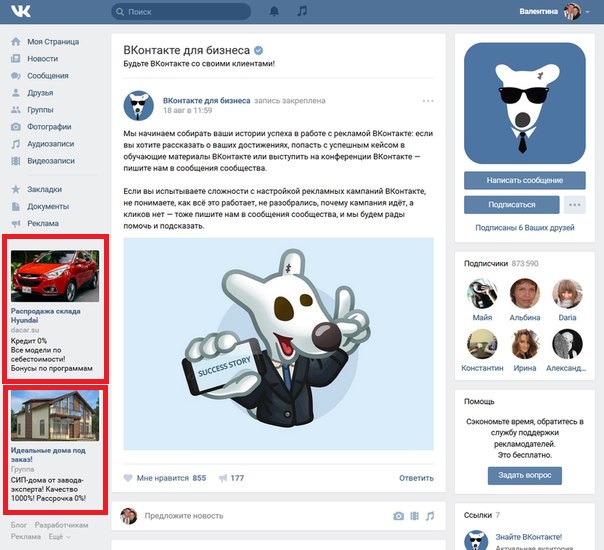The height and width of the screenshot is (550, 604).
Task: Open the three-dot button next to Подписаться
Action: coord(575,205)
